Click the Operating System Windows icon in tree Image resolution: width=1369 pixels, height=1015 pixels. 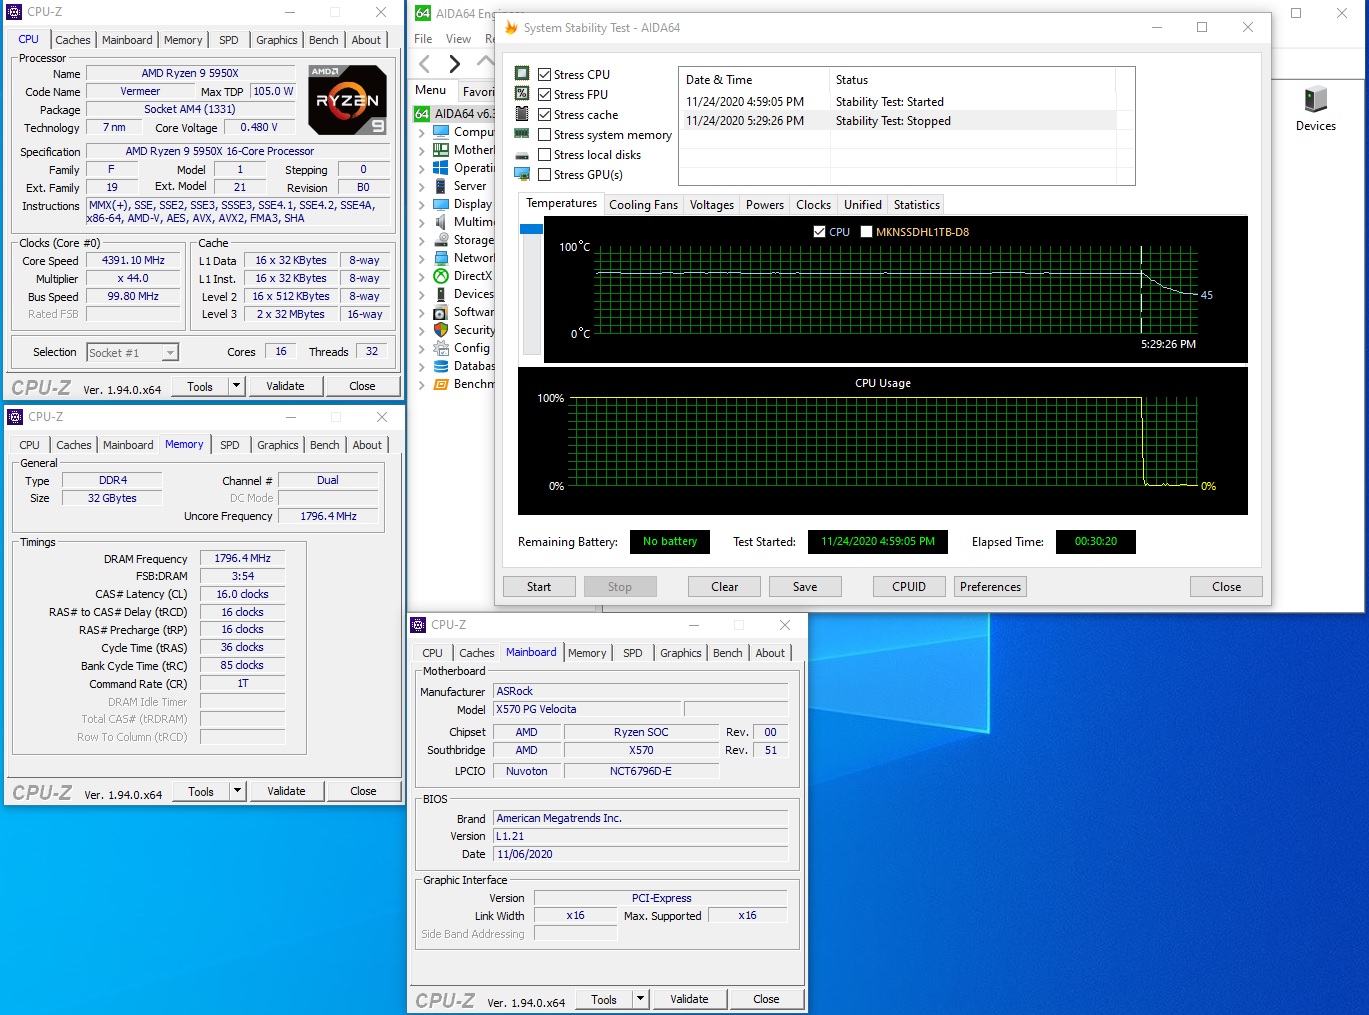click(441, 168)
